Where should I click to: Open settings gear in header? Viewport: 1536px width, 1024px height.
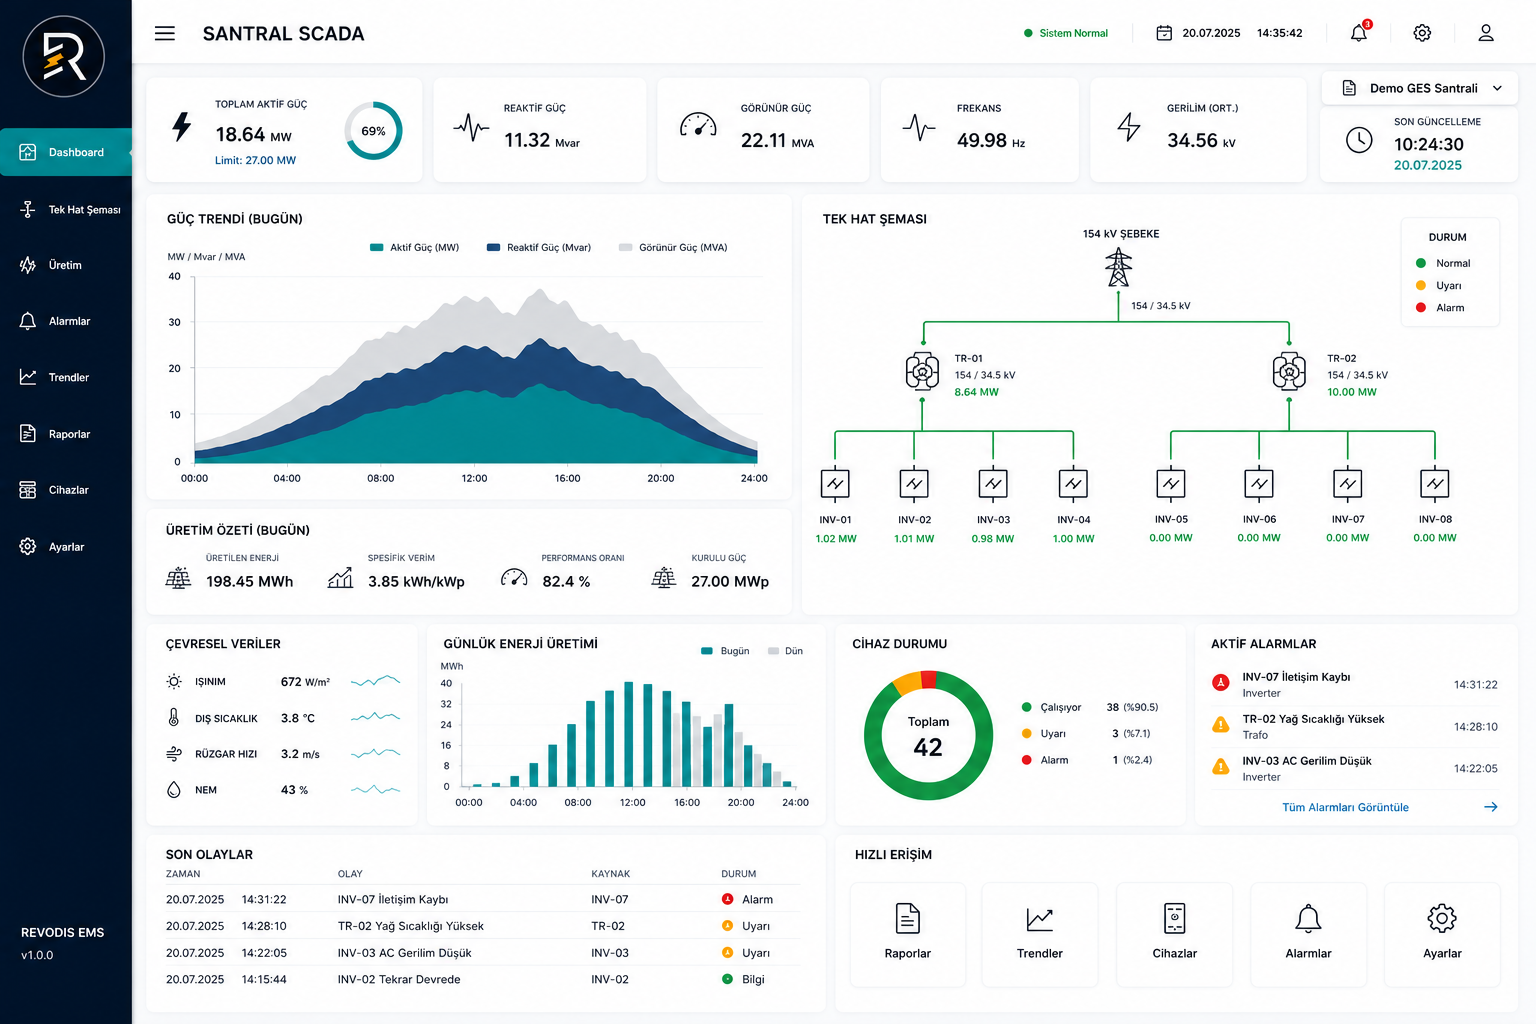(x=1422, y=33)
